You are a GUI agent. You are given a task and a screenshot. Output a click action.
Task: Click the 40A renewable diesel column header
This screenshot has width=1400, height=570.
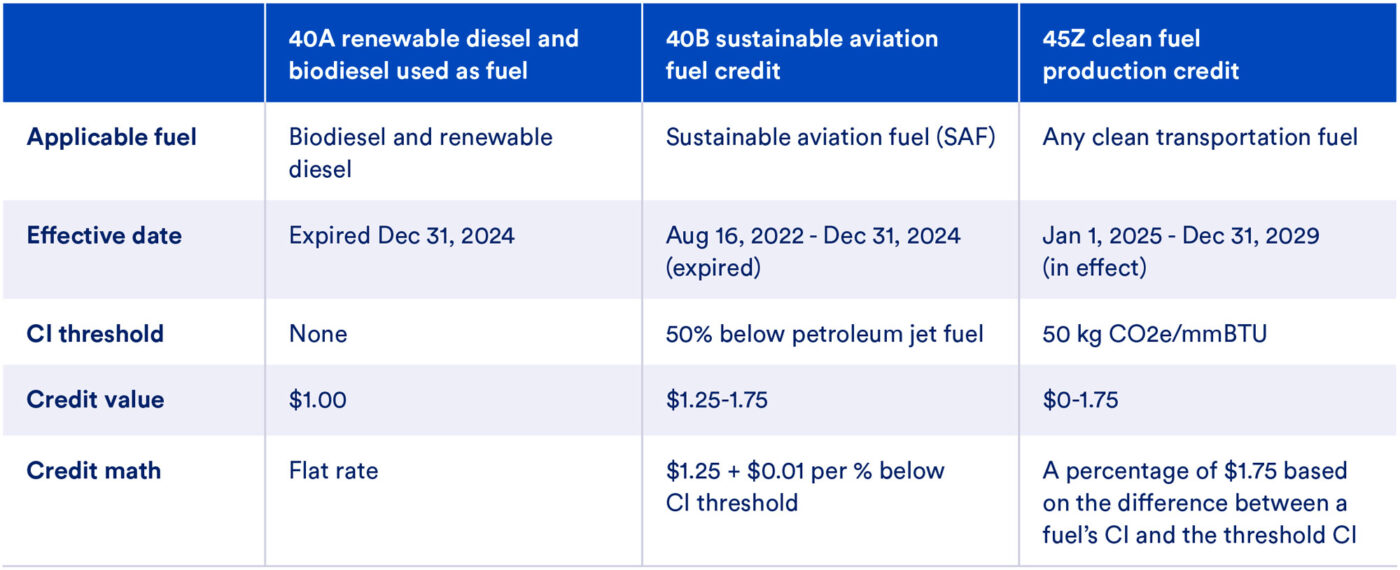tap(433, 54)
